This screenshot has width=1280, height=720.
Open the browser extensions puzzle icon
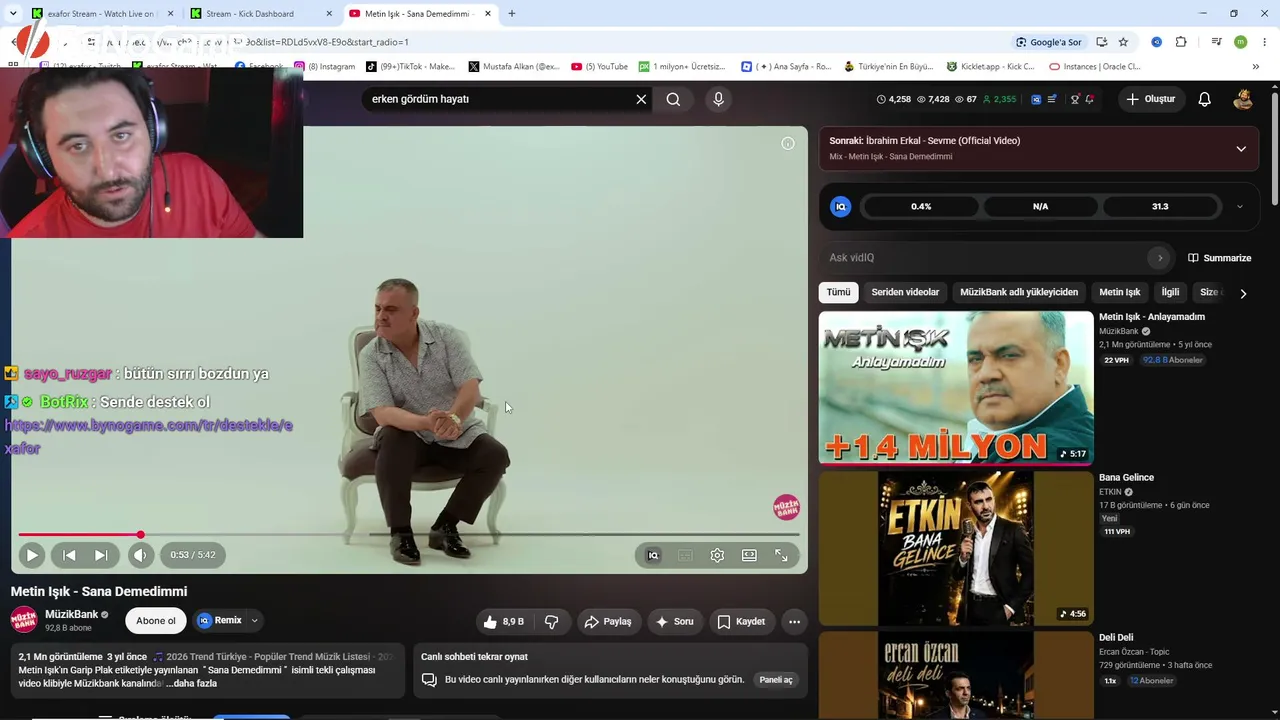(1181, 42)
